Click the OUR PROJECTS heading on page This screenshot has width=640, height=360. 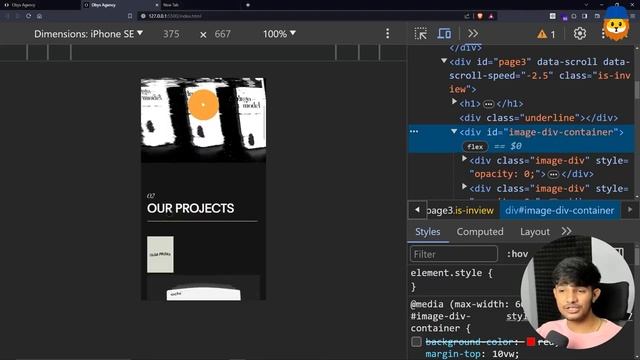click(x=191, y=209)
